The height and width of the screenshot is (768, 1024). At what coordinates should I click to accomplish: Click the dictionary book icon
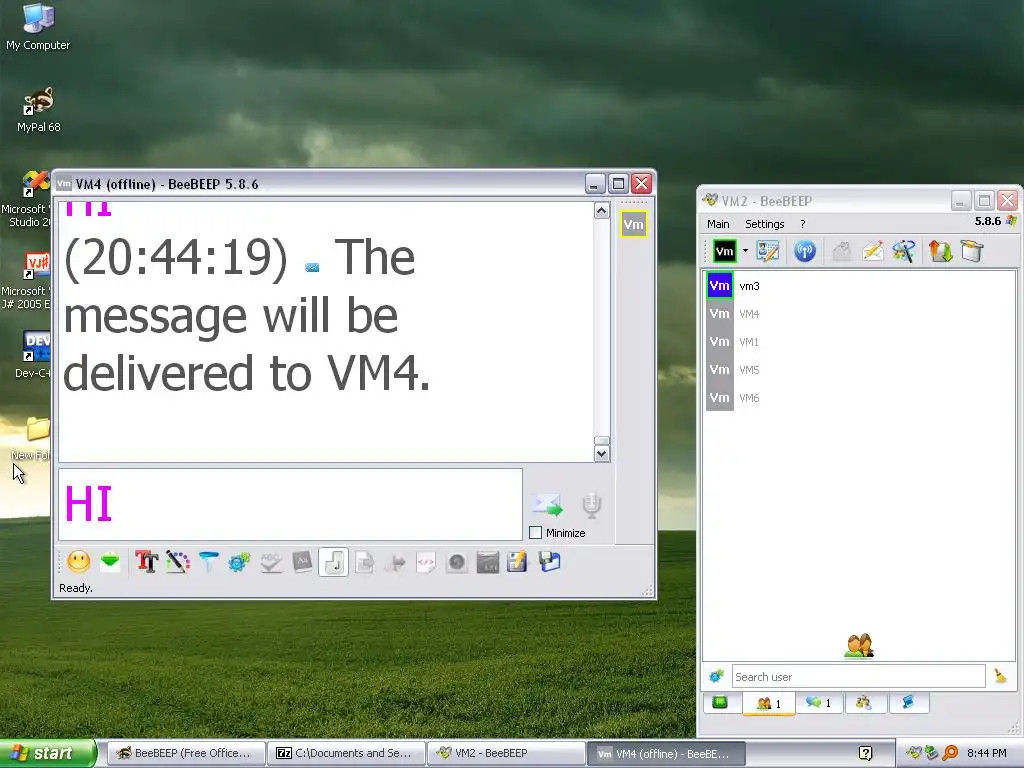point(302,562)
